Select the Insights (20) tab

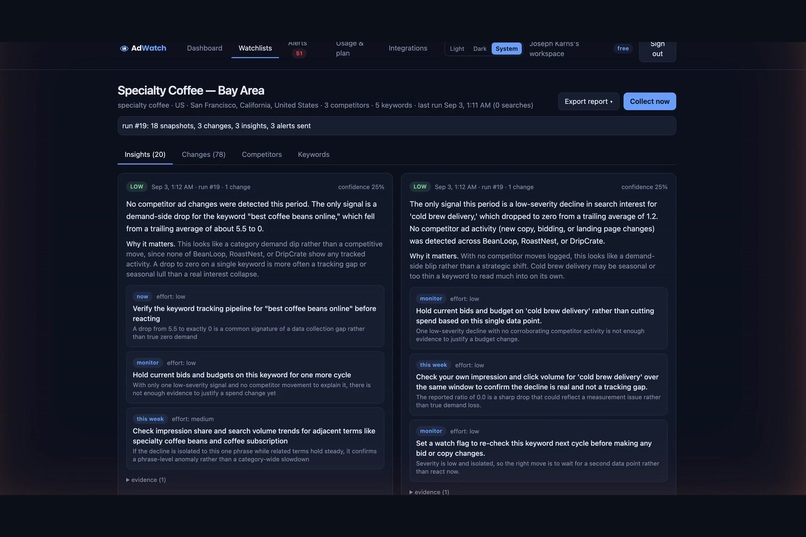coord(145,155)
